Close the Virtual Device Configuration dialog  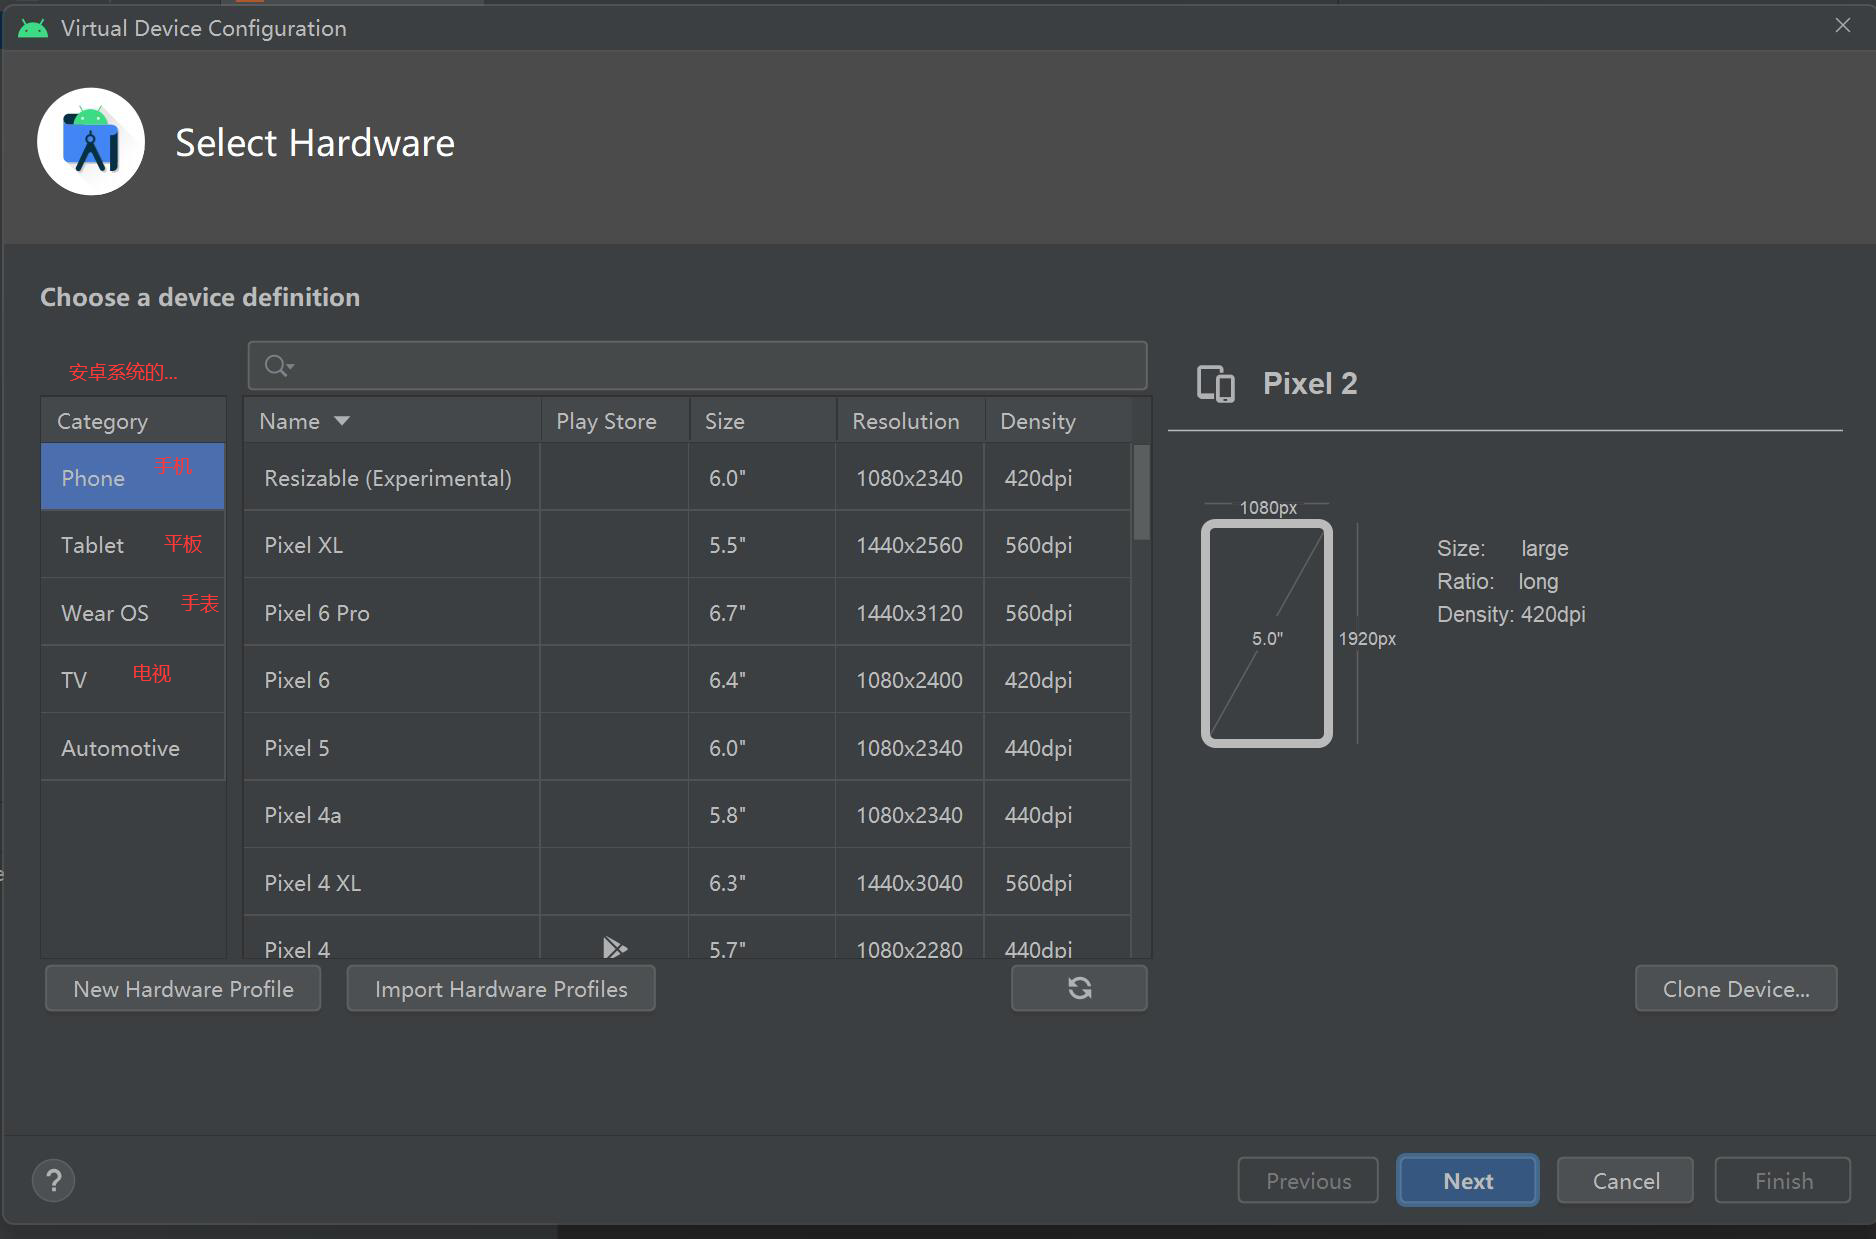1843,25
